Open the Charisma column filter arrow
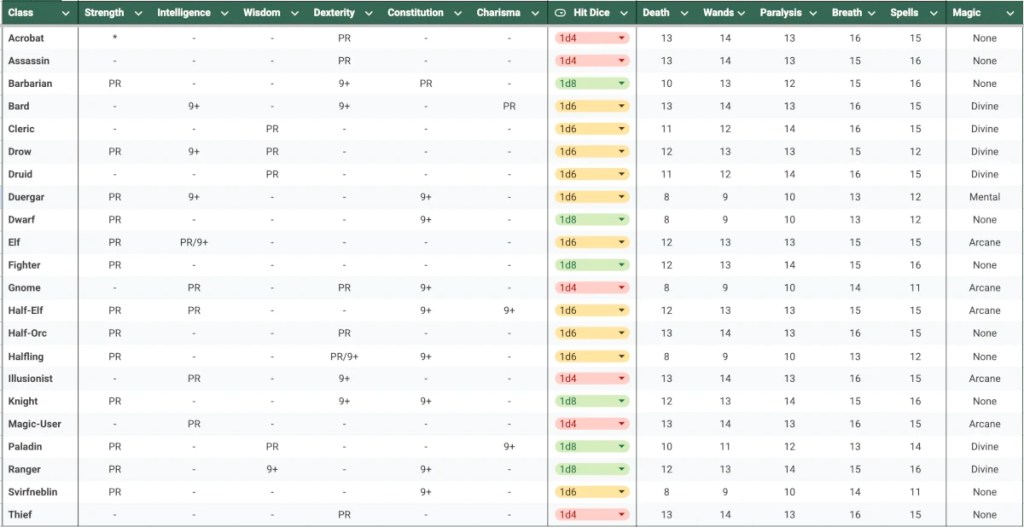Viewport: 1024px width, 527px height. (536, 13)
